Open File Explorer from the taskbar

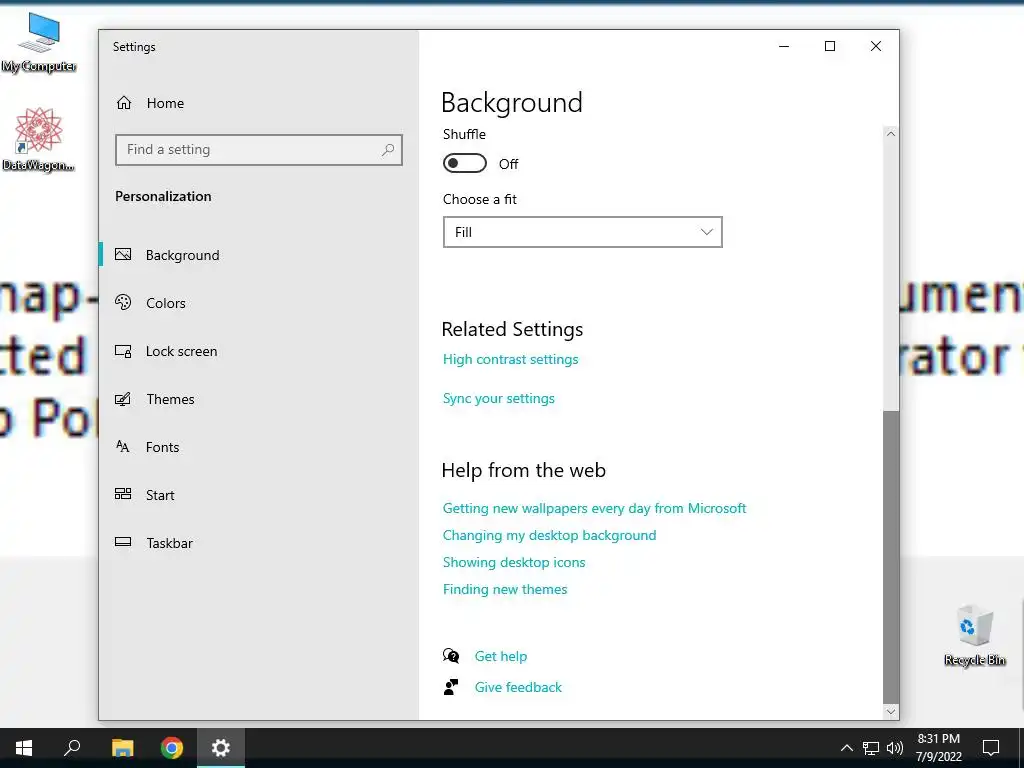pos(122,748)
